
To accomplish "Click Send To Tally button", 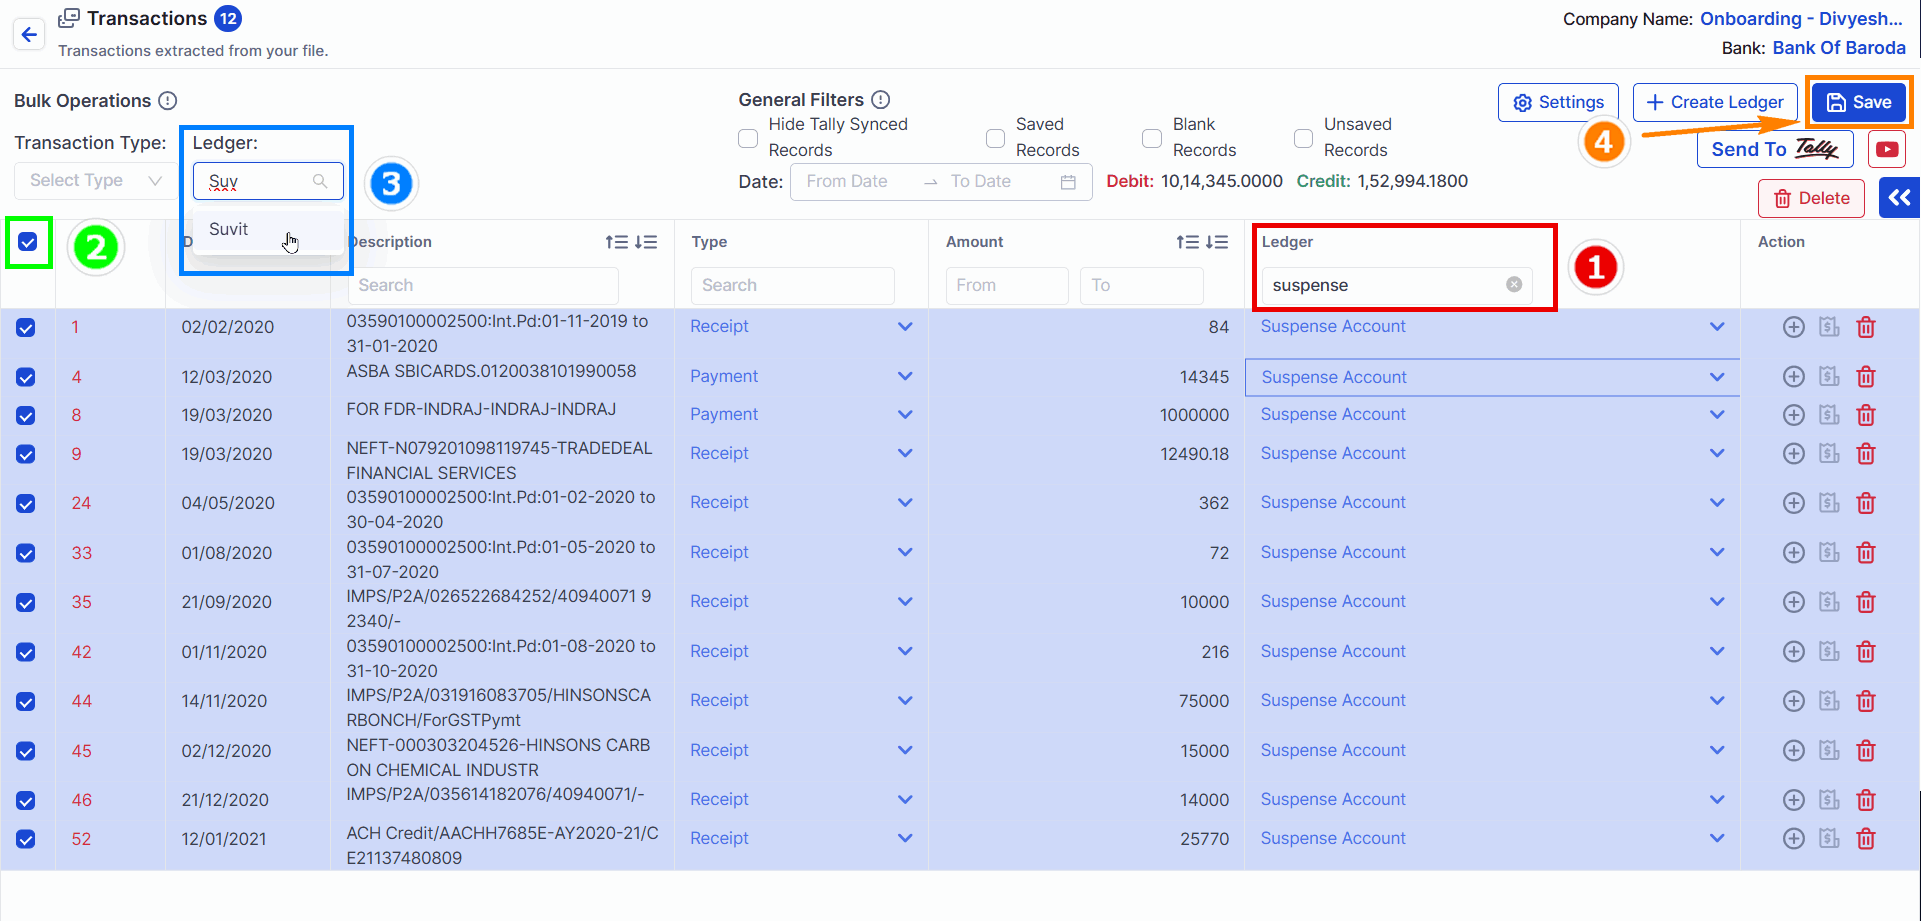I will (x=1775, y=149).
